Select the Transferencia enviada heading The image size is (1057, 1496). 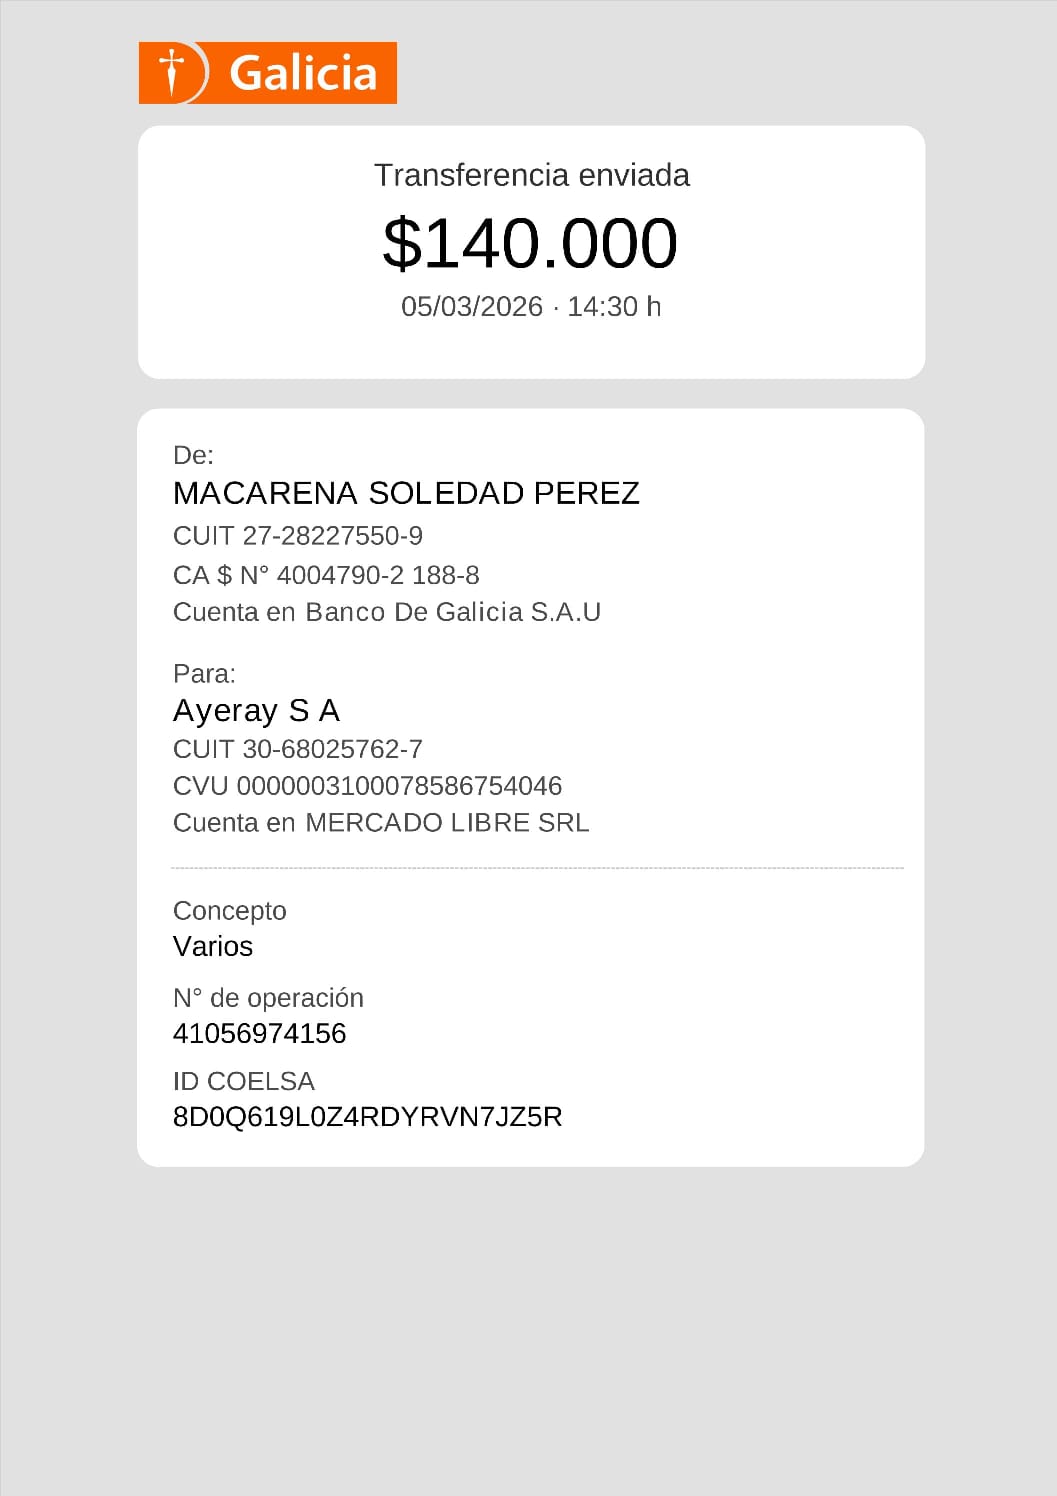click(531, 175)
